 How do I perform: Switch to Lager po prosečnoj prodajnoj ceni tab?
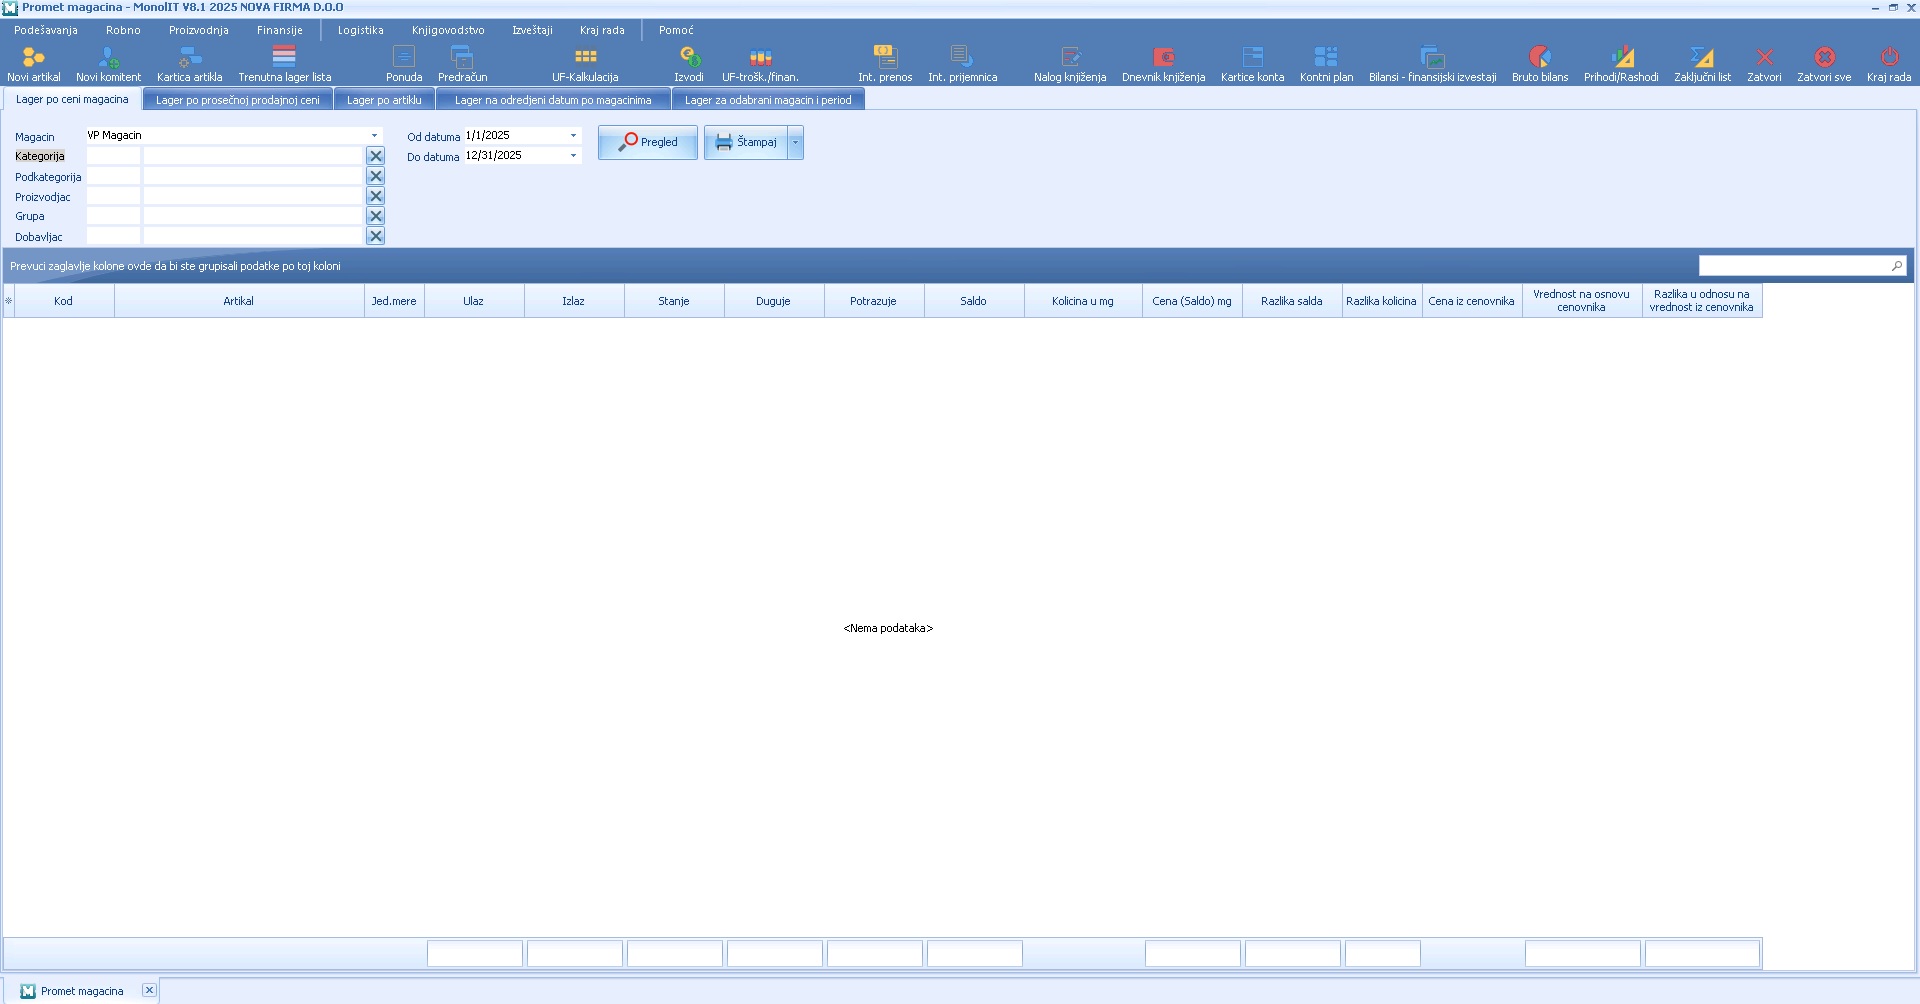pyautogui.click(x=238, y=100)
